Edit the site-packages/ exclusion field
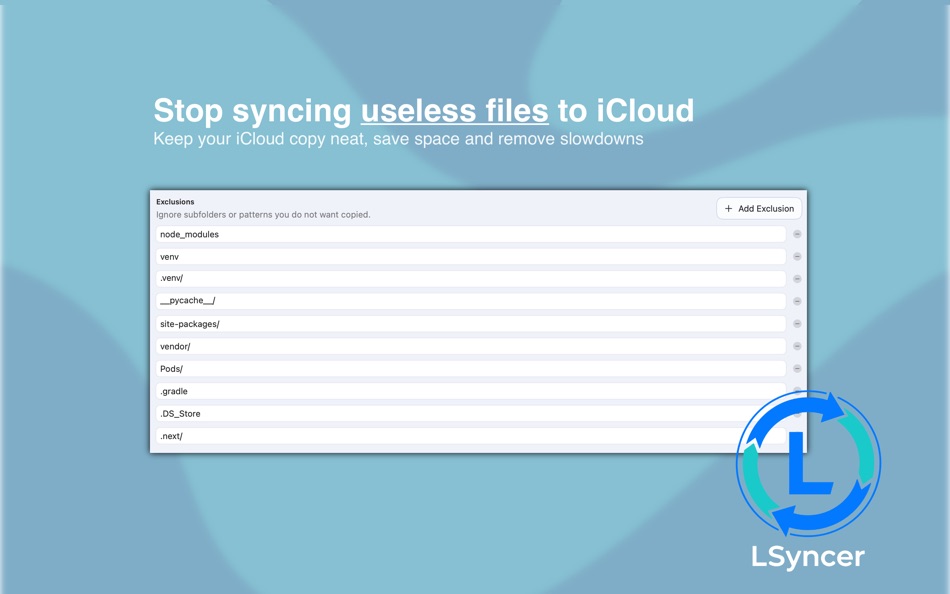This screenshot has height=594, width=950. click(471, 324)
